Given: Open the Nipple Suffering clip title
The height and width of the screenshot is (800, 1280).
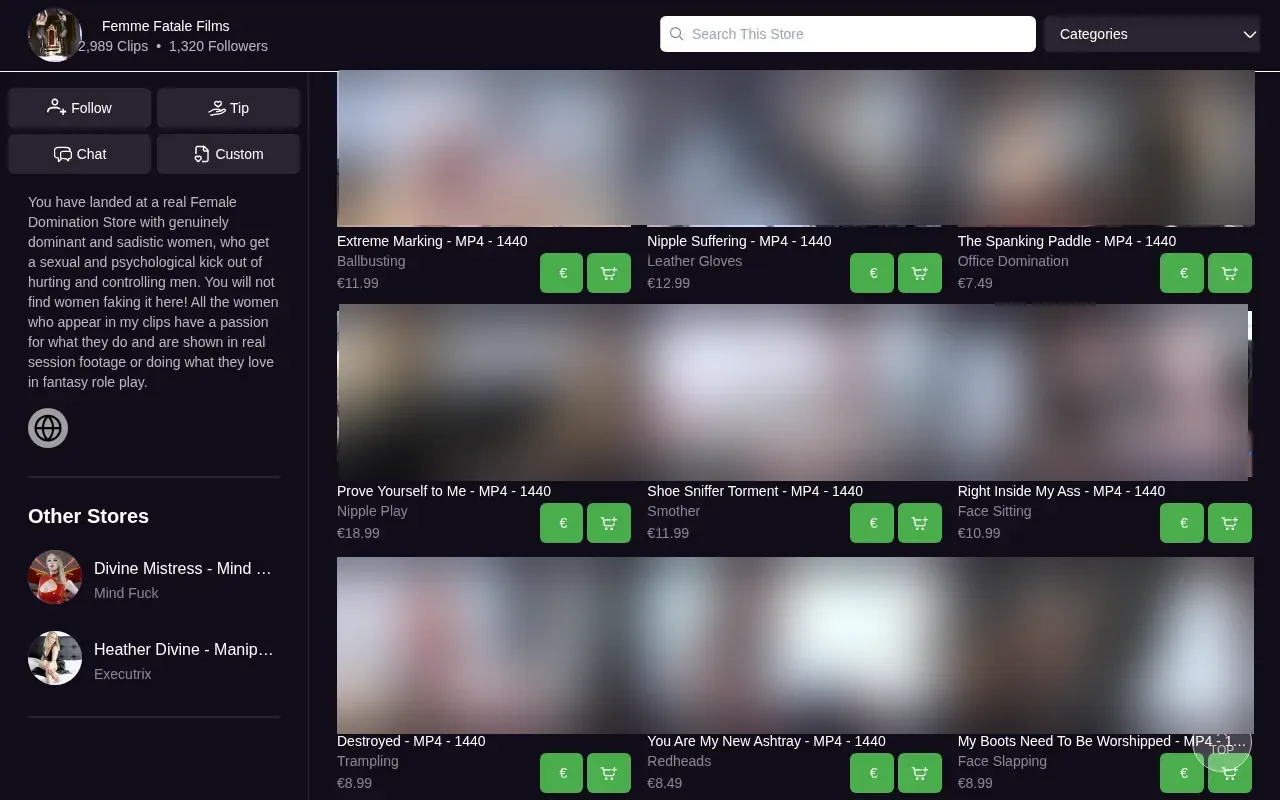Looking at the screenshot, I should pyautogui.click(x=739, y=241).
